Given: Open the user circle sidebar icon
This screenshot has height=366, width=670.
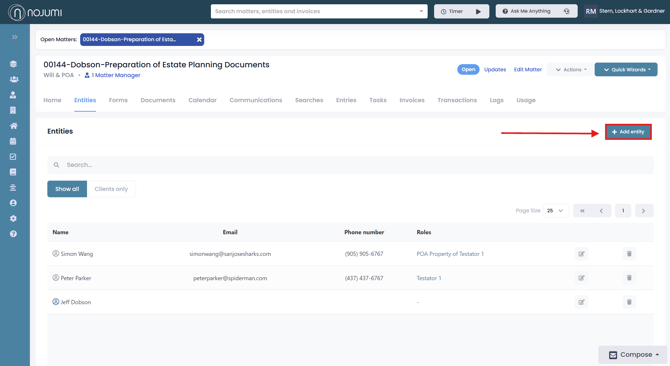Looking at the screenshot, I should [13, 203].
